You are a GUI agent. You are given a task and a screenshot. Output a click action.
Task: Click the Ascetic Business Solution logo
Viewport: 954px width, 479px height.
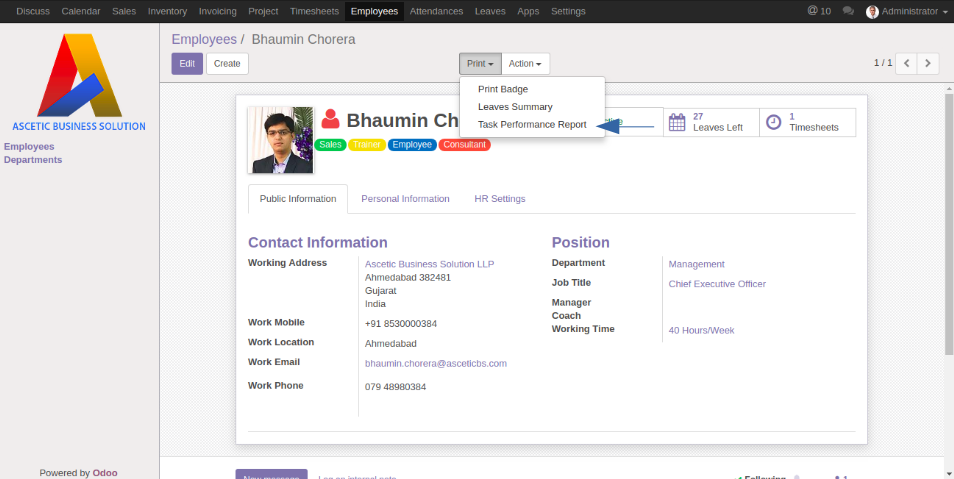[79, 82]
